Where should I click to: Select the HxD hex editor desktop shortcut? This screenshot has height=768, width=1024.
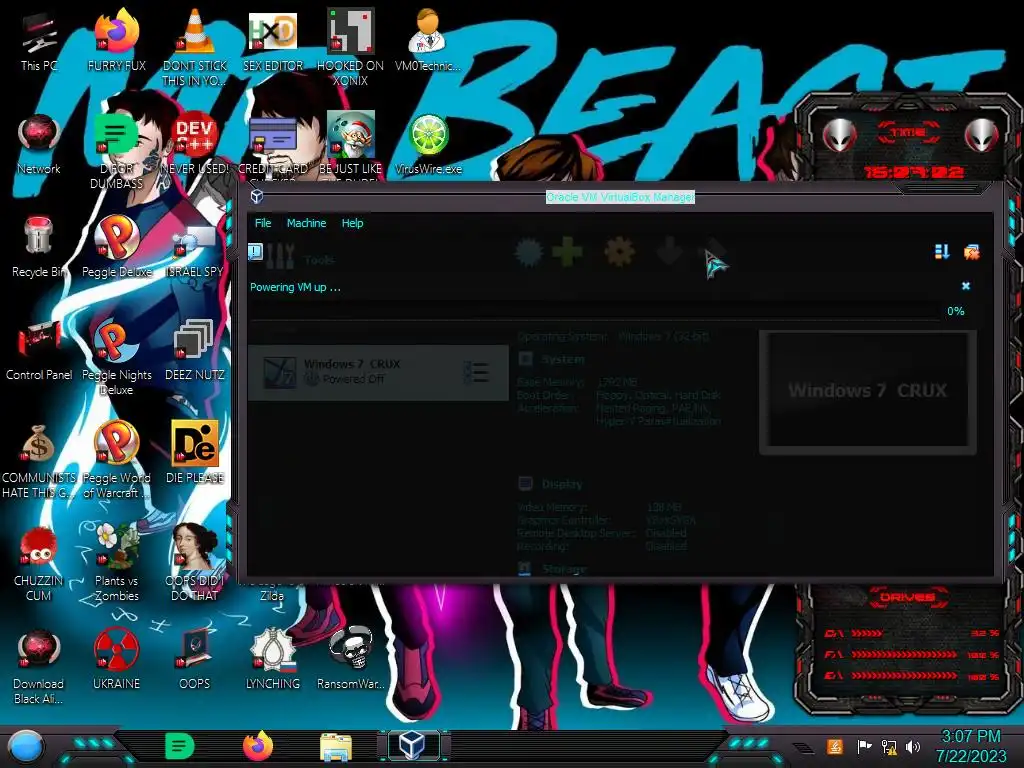273,42
